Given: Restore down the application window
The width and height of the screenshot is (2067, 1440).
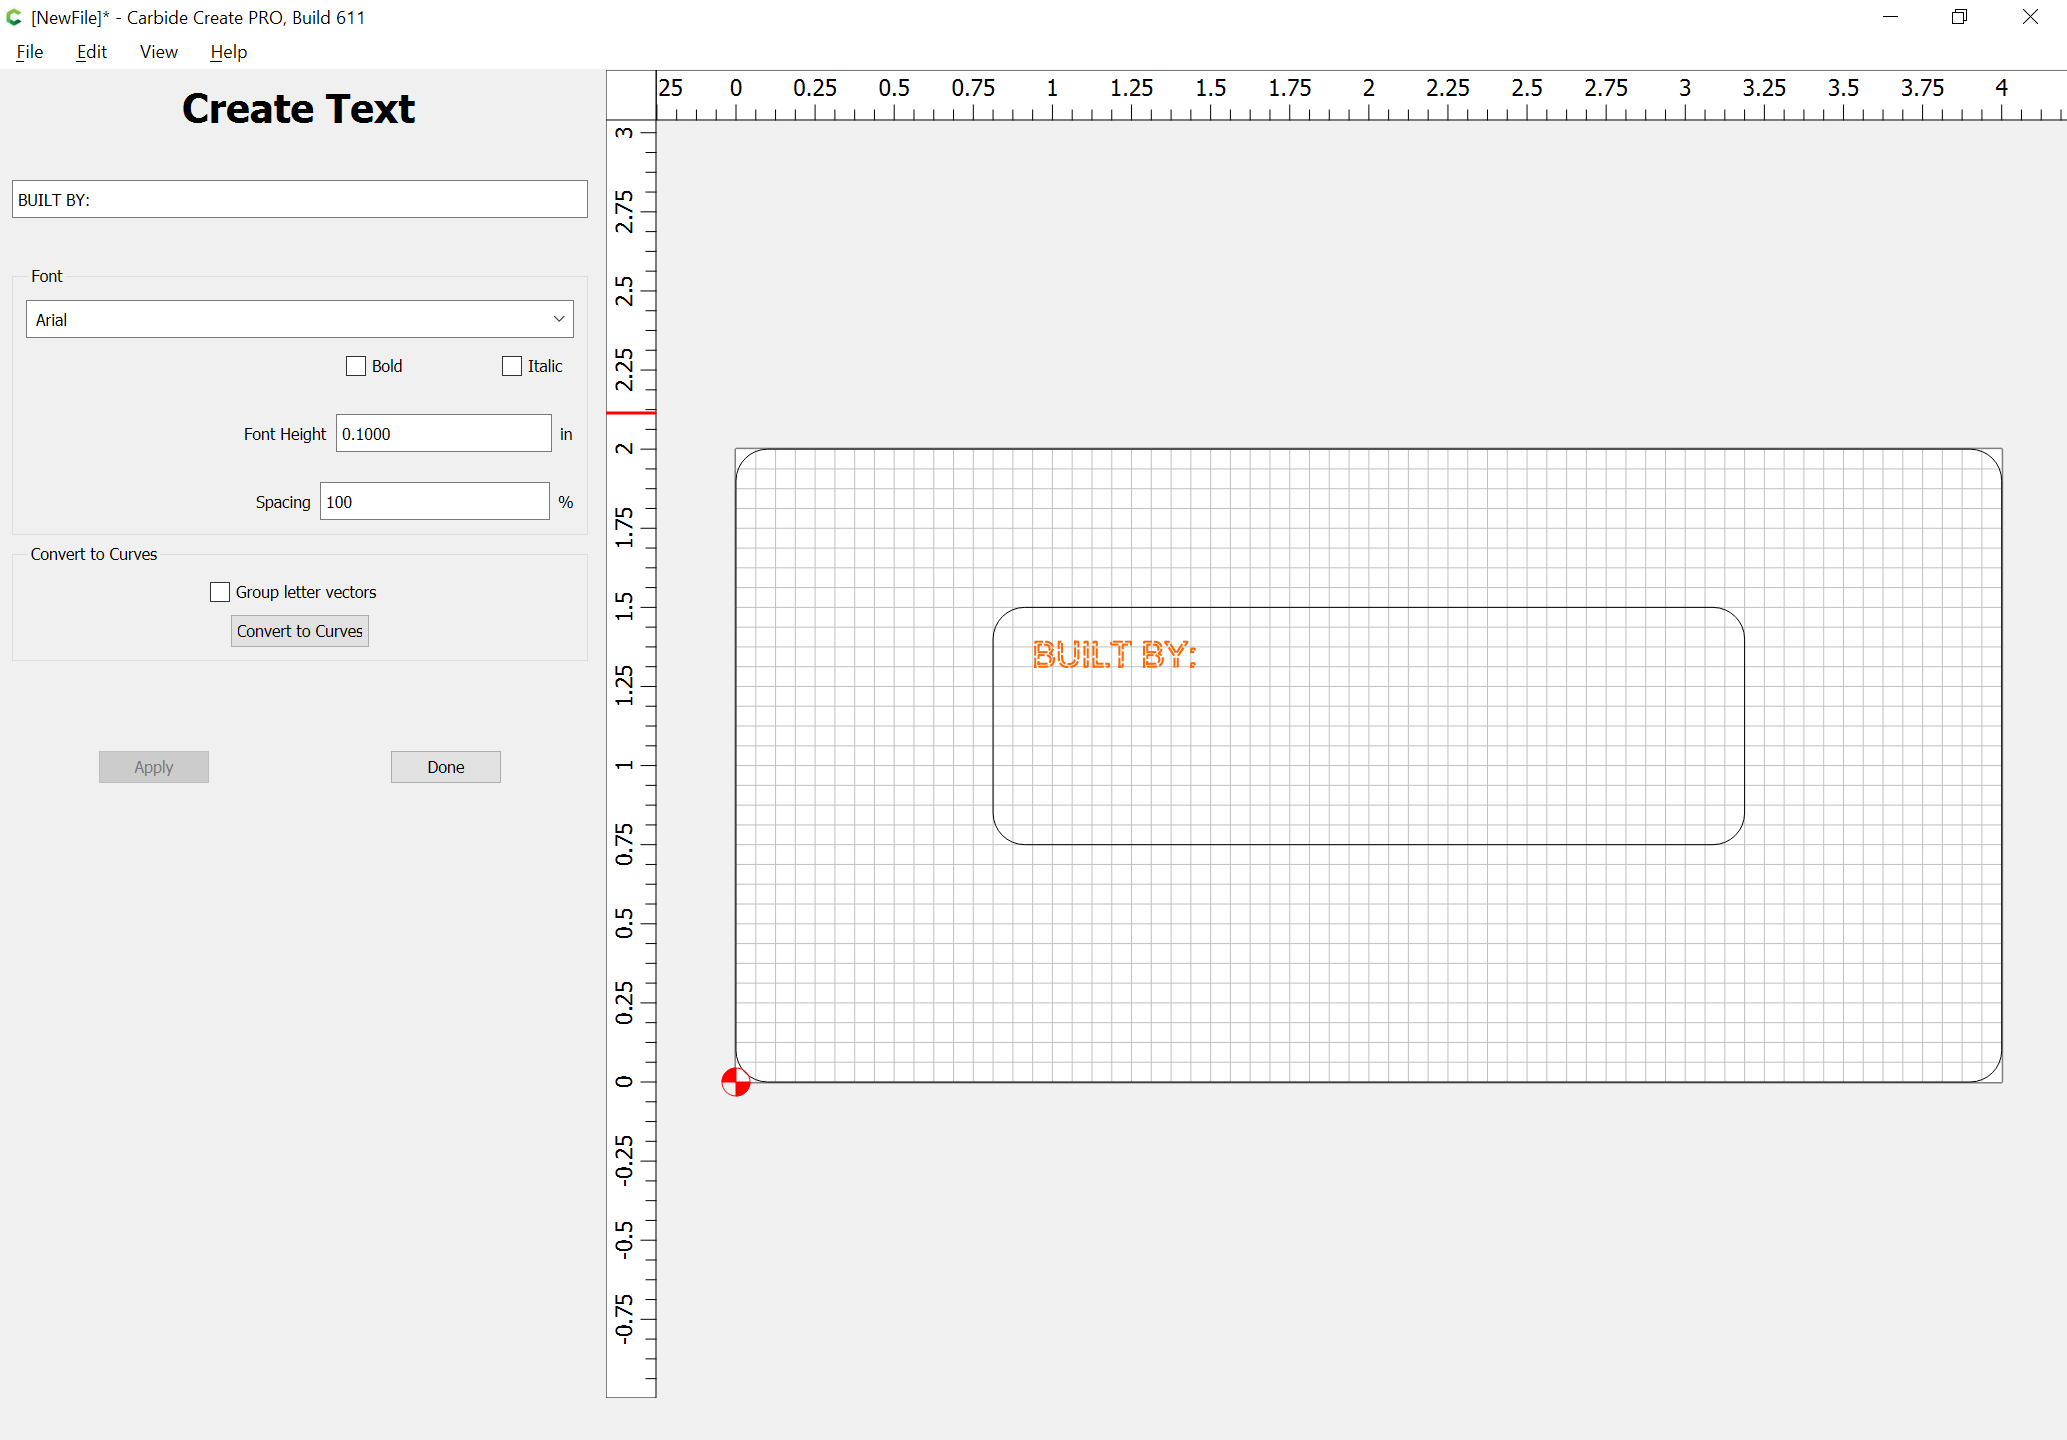Looking at the screenshot, I should point(1959,17).
